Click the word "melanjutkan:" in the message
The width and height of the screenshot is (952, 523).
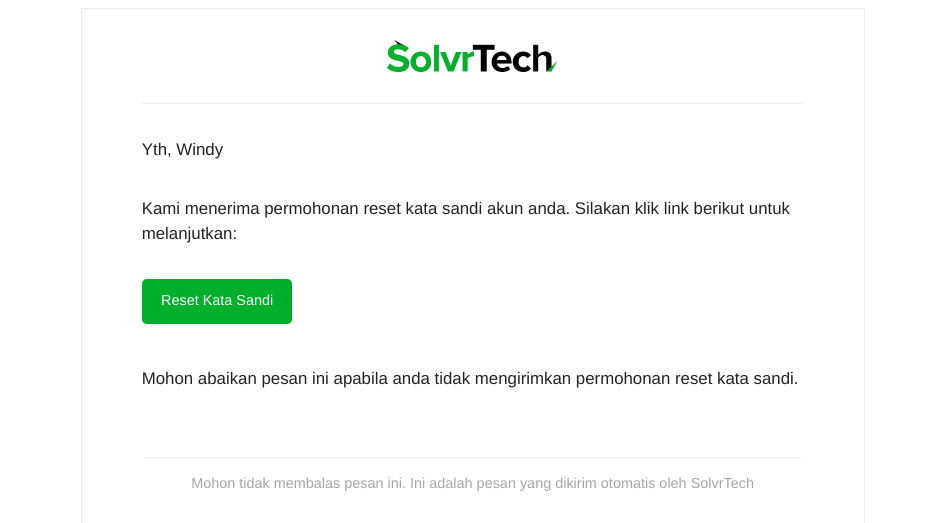[x=189, y=233]
